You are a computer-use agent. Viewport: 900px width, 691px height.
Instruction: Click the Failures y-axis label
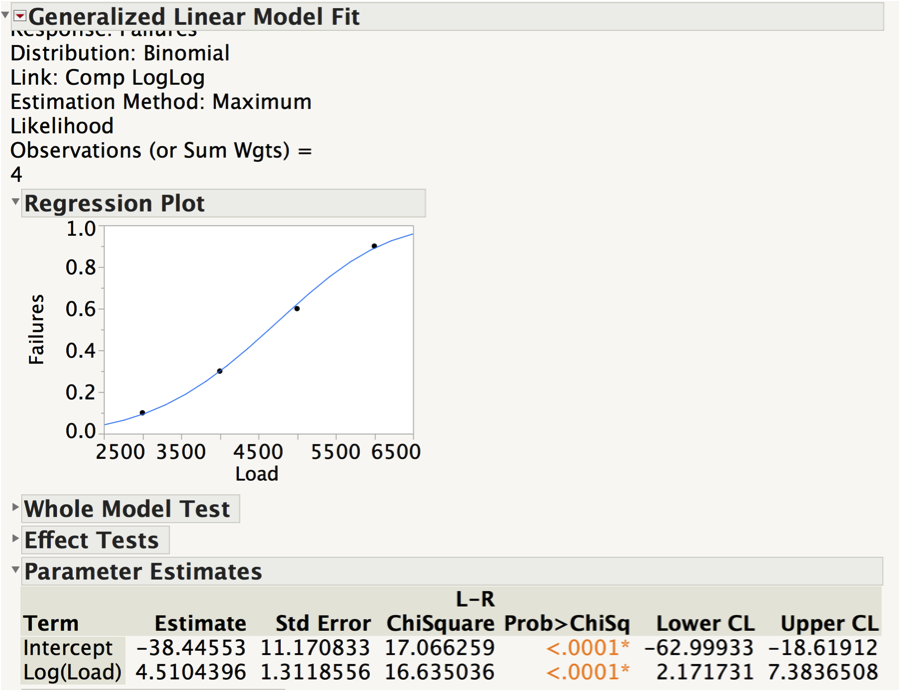[x=38, y=329]
